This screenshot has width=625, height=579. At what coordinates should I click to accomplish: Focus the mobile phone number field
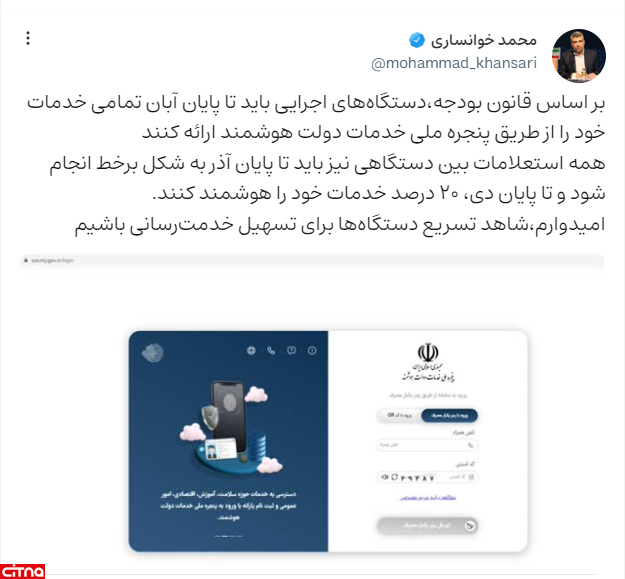[x=427, y=445]
